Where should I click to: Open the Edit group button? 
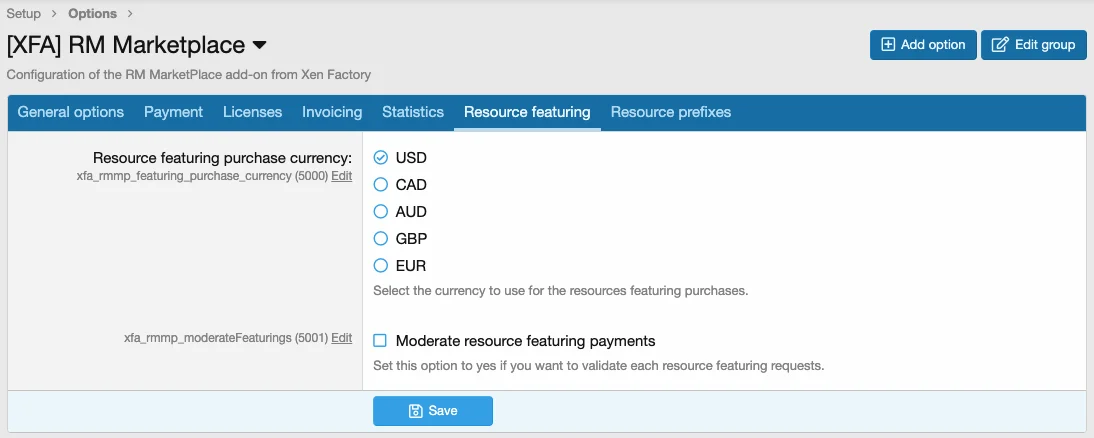coord(1033,45)
